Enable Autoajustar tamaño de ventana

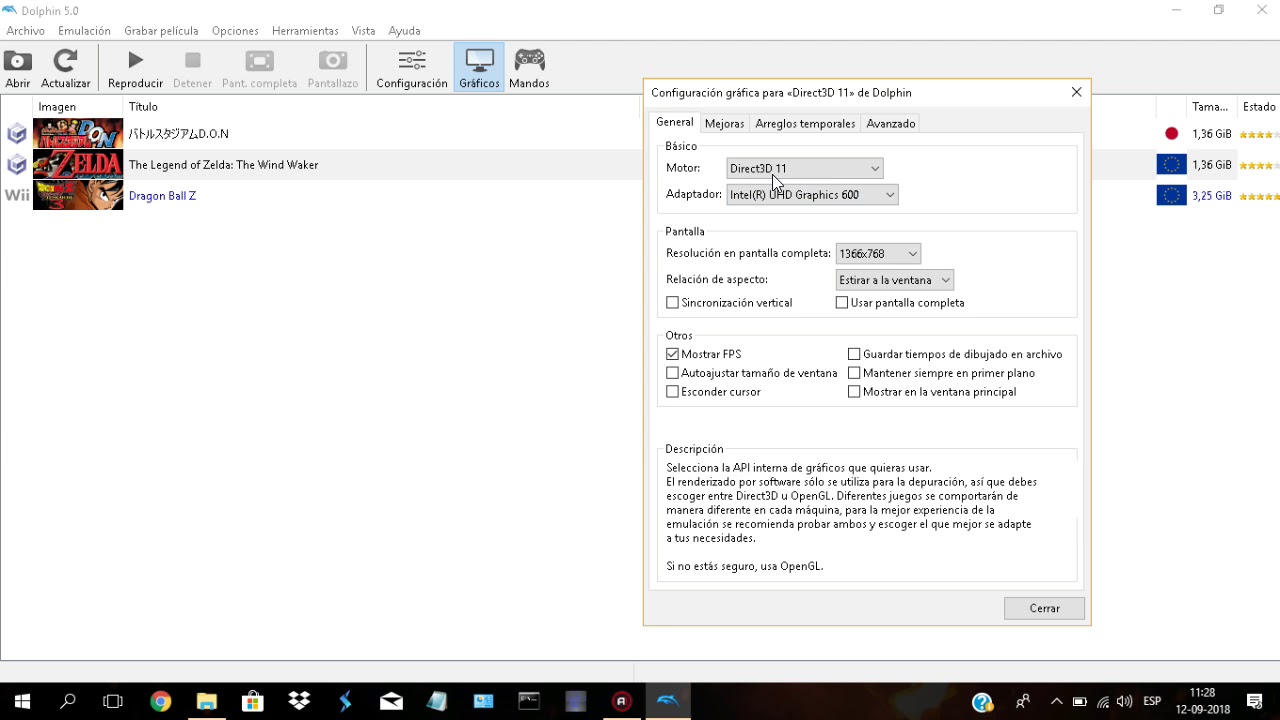click(x=672, y=373)
